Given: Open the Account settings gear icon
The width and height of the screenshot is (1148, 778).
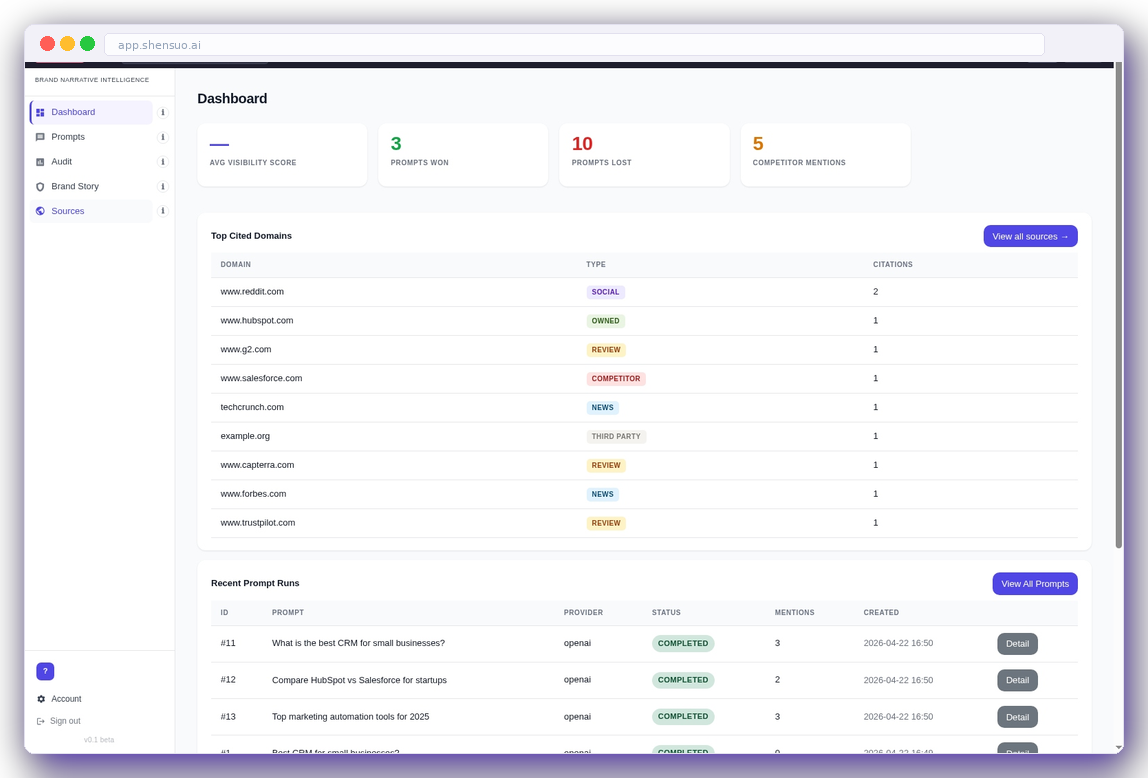Looking at the screenshot, I should click(40, 699).
